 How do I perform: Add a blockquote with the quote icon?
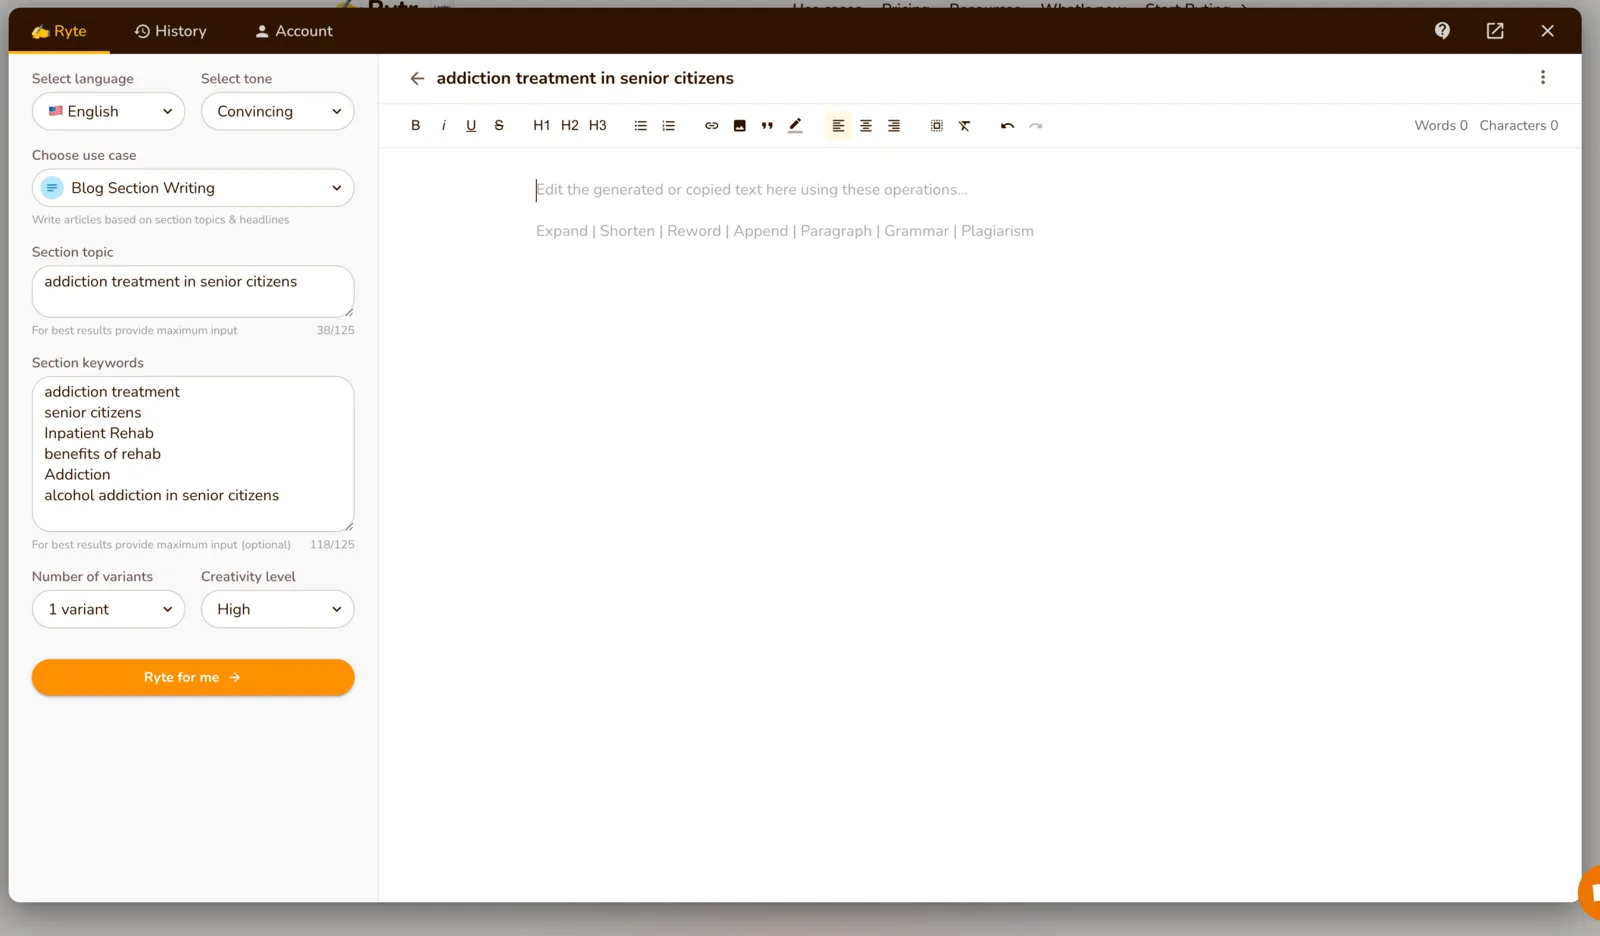pyautogui.click(x=767, y=126)
